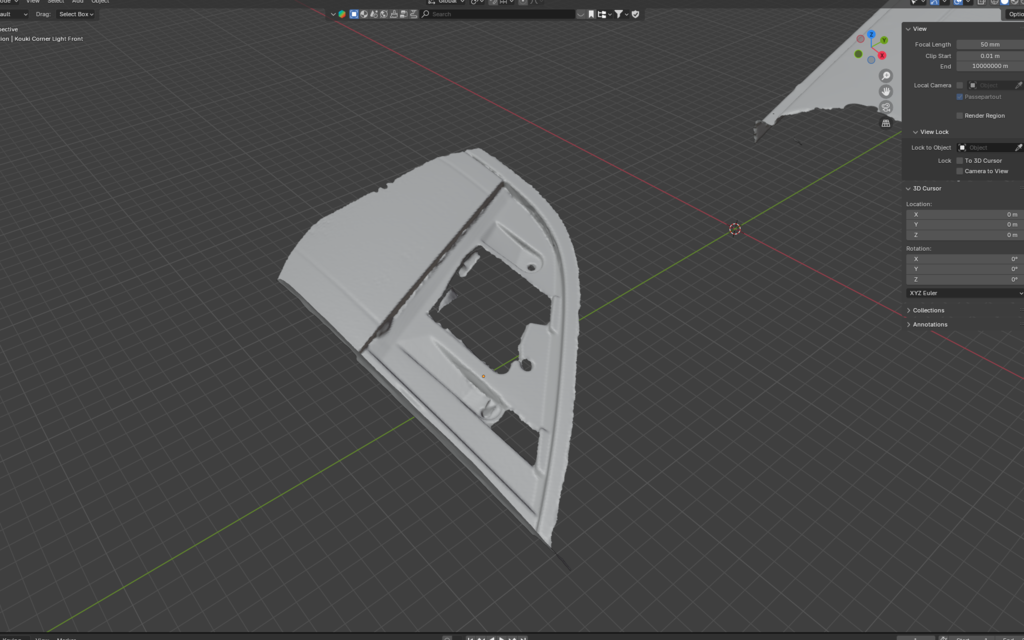Click the clip End 10000000 m field
Image resolution: width=1024 pixels, height=640 pixels.
click(x=990, y=66)
